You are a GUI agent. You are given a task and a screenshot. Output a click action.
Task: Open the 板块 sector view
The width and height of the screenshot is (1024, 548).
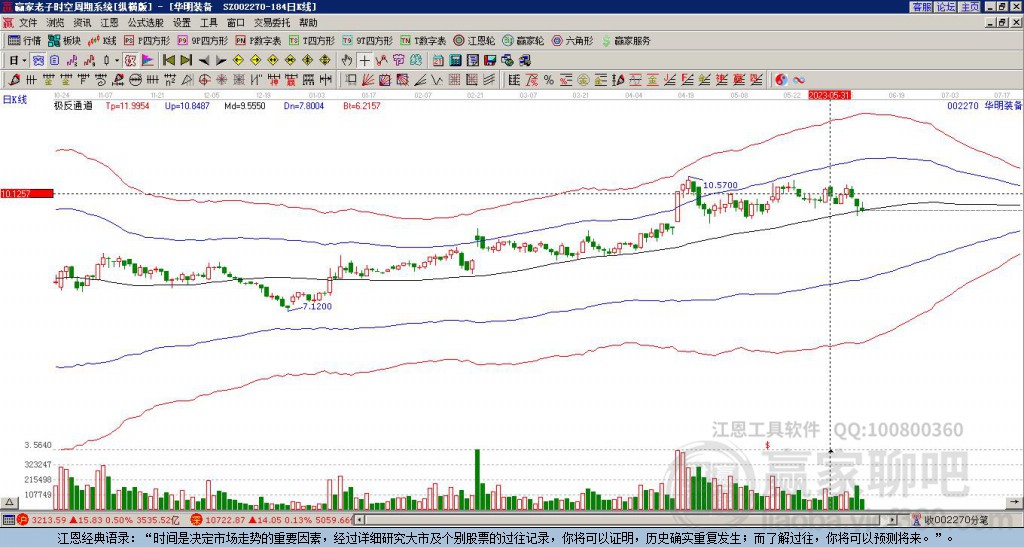(65, 40)
